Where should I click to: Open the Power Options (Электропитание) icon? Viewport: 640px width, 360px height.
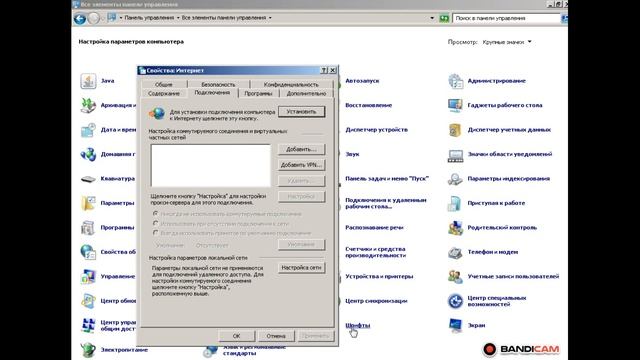(x=88, y=350)
